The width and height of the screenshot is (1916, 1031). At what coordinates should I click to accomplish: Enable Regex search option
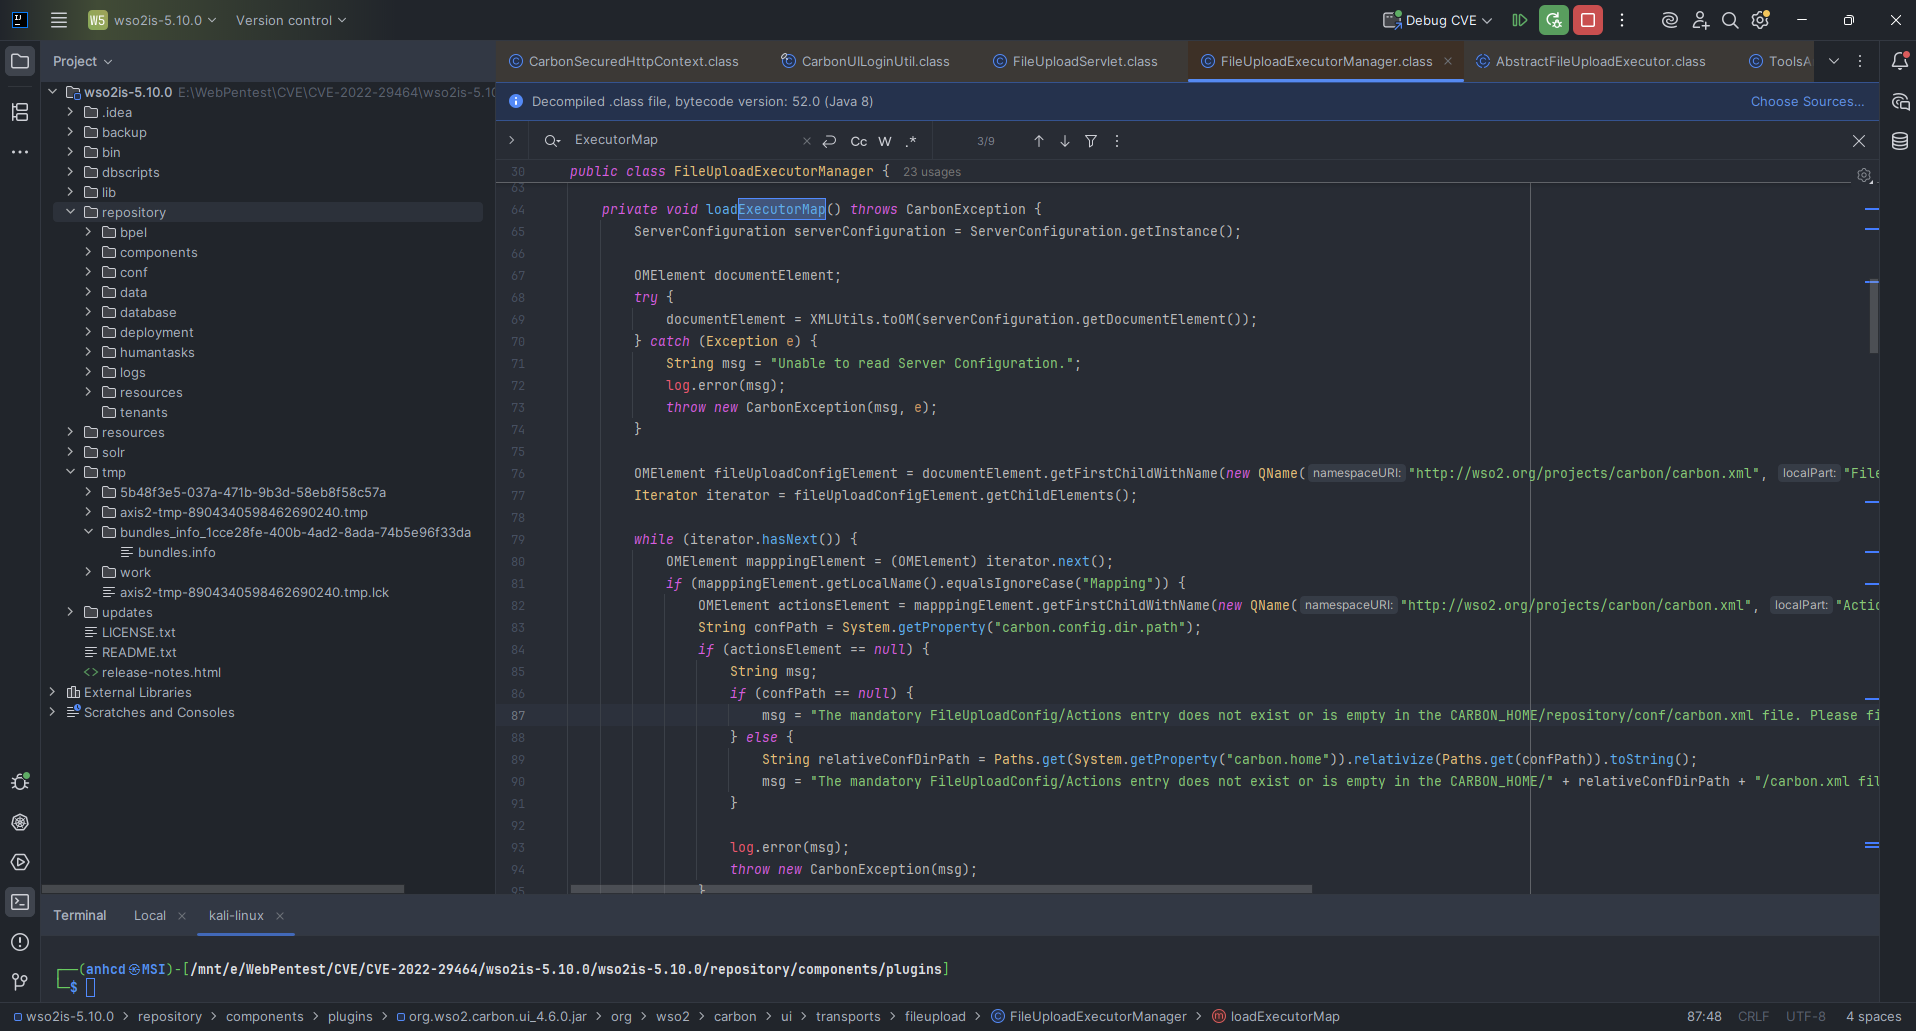click(911, 141)
